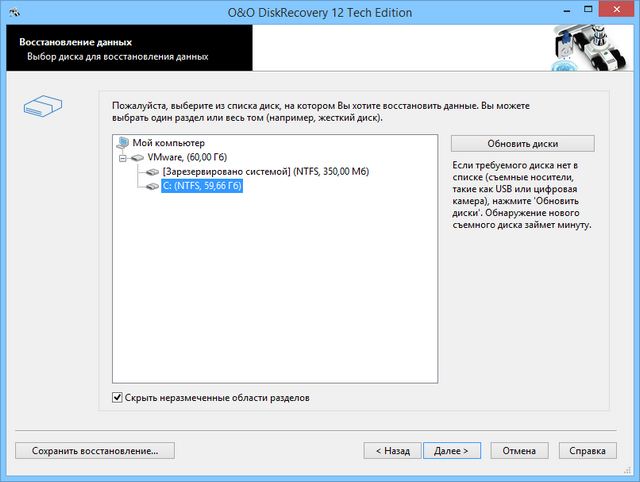
Task: Minimize the DiskRecovery window
Action: pyautogui.click(x=567, y=10)
